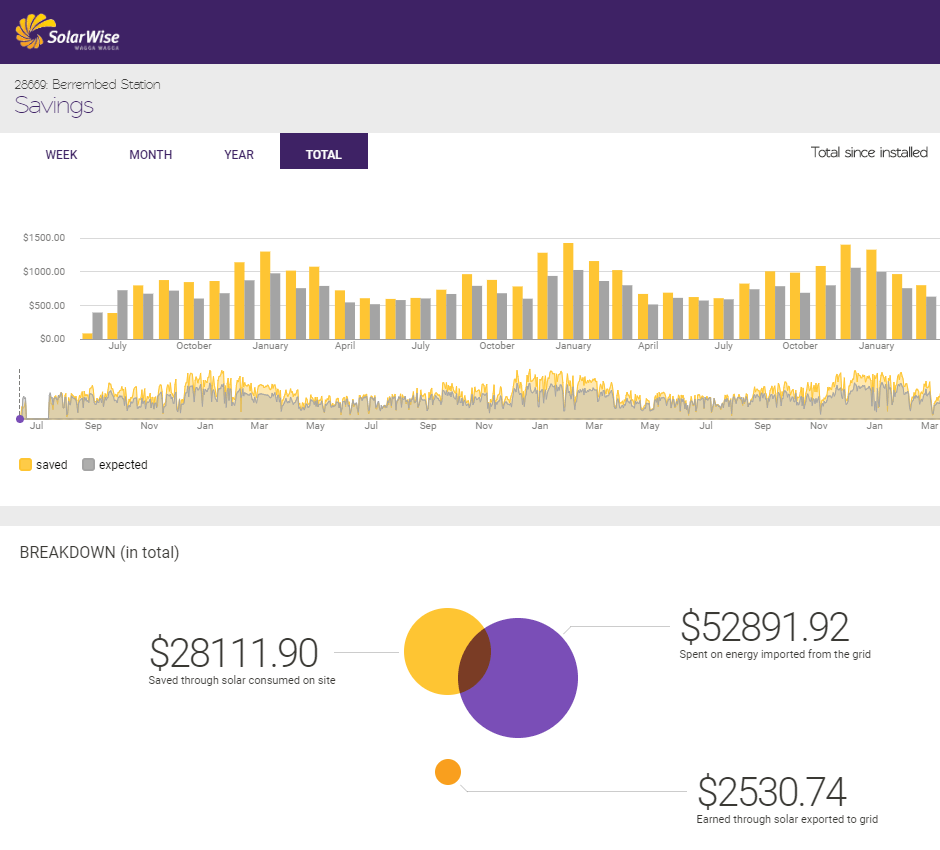Toggle the yellow saved legend marker
The width and height of the screenshot is (940, 850).
26,464
